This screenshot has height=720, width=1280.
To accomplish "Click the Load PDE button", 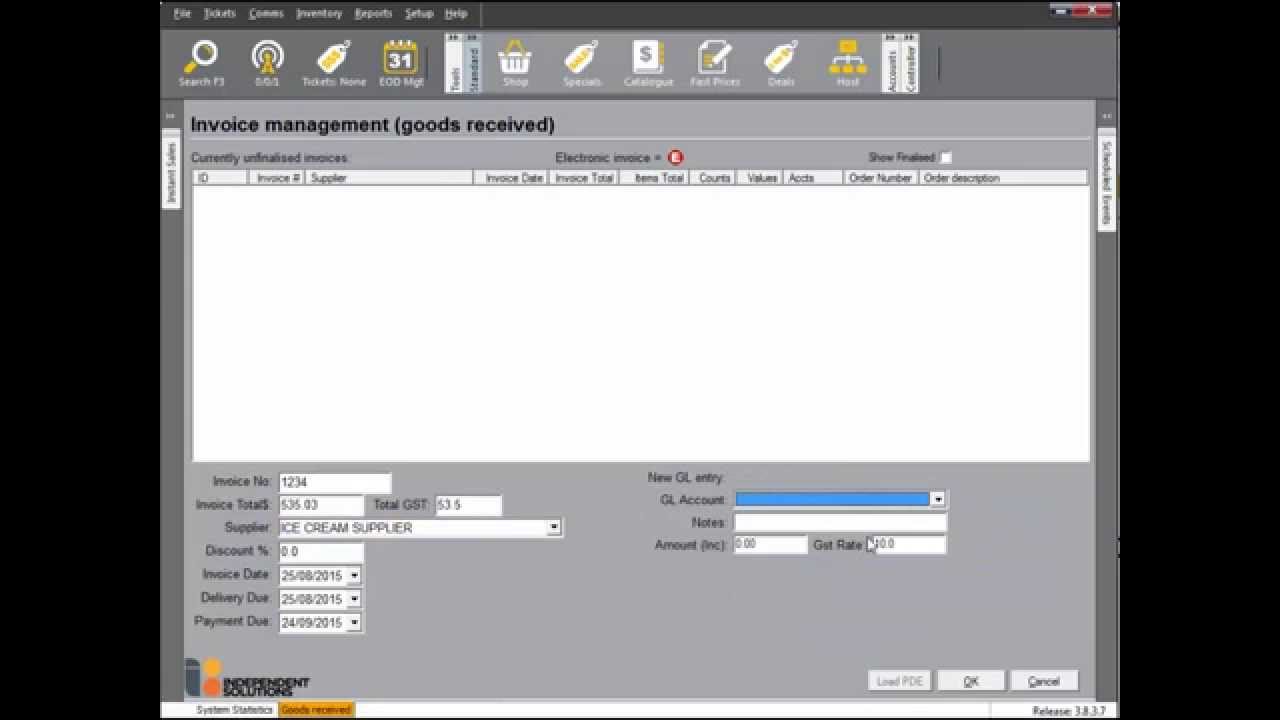I will [900, 681].
